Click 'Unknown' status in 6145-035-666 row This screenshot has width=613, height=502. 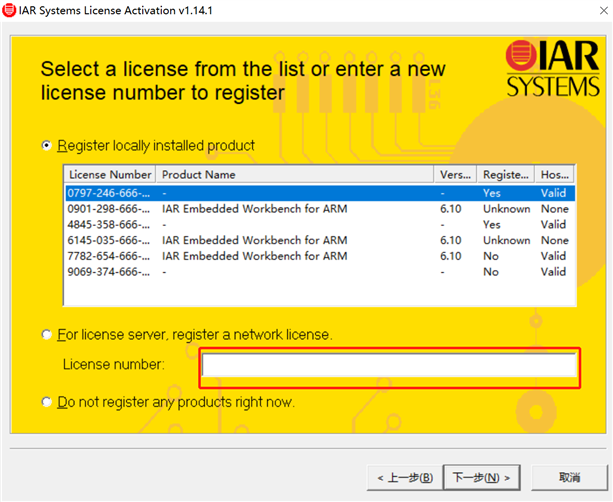[507, 240]
